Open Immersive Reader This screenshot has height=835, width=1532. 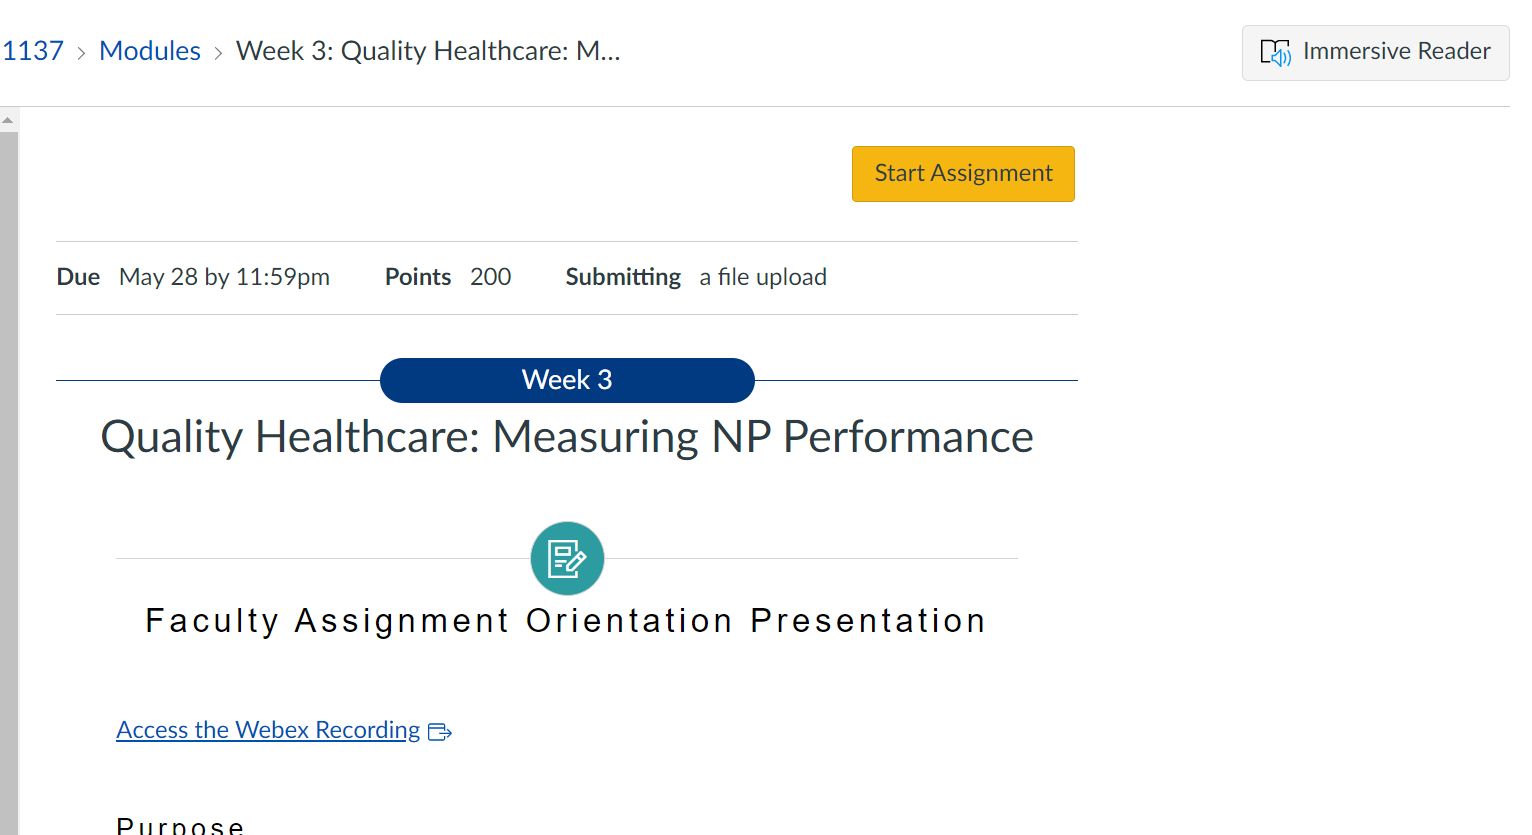(x=1375, y=52)
